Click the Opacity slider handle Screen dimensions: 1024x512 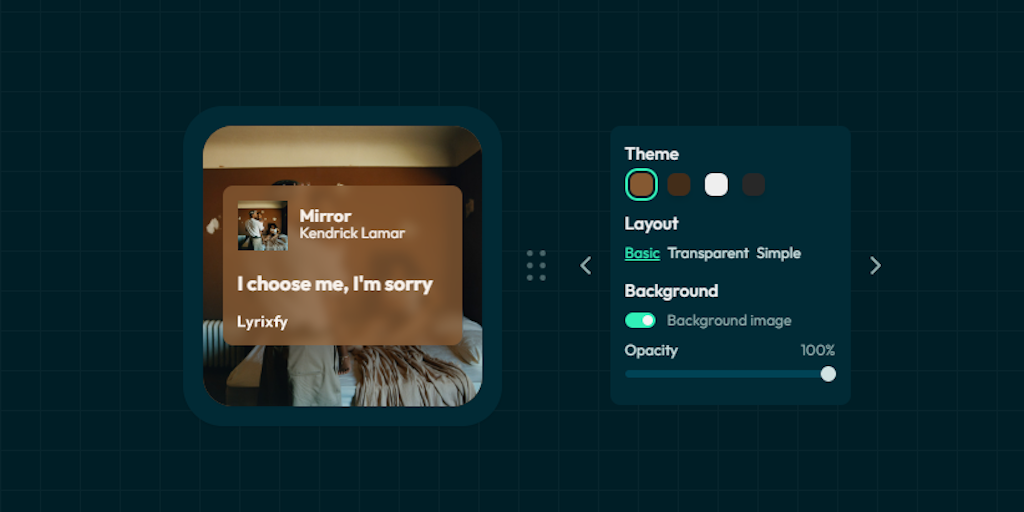pyautogui.click(x=828, y=374)
